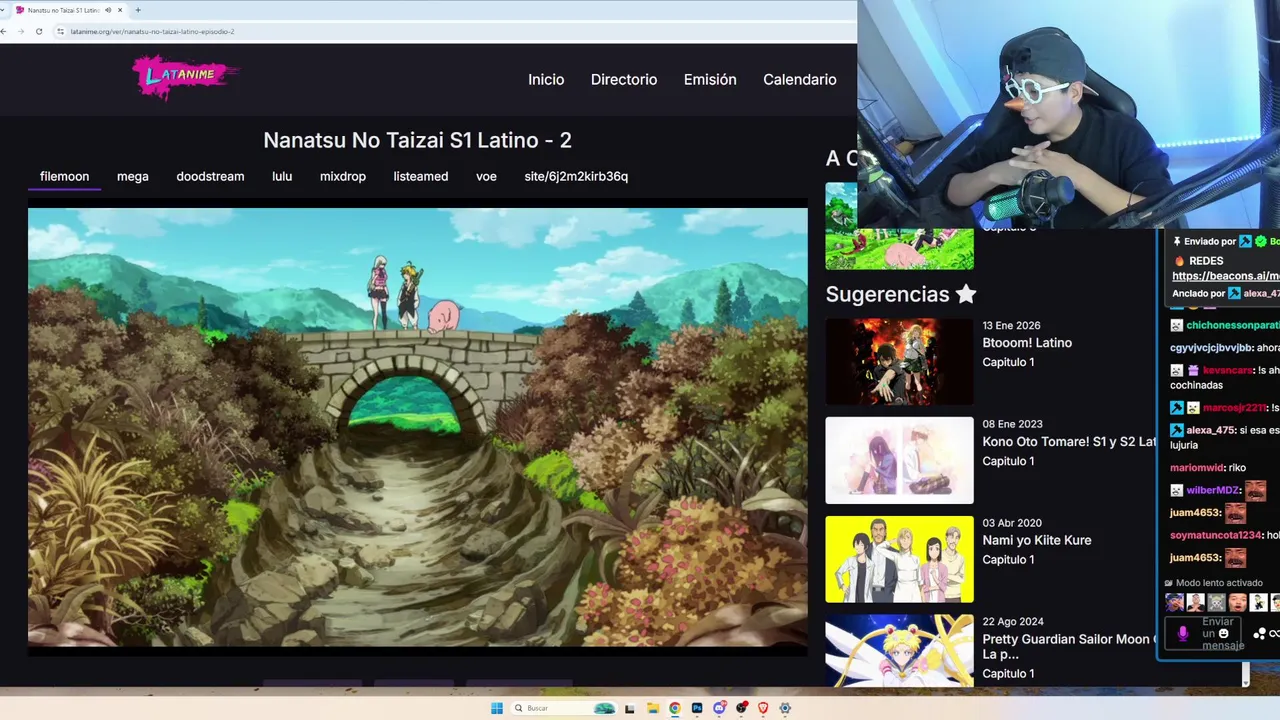
Task: Click username mariomwid in chat
Action: [1196, 468]
